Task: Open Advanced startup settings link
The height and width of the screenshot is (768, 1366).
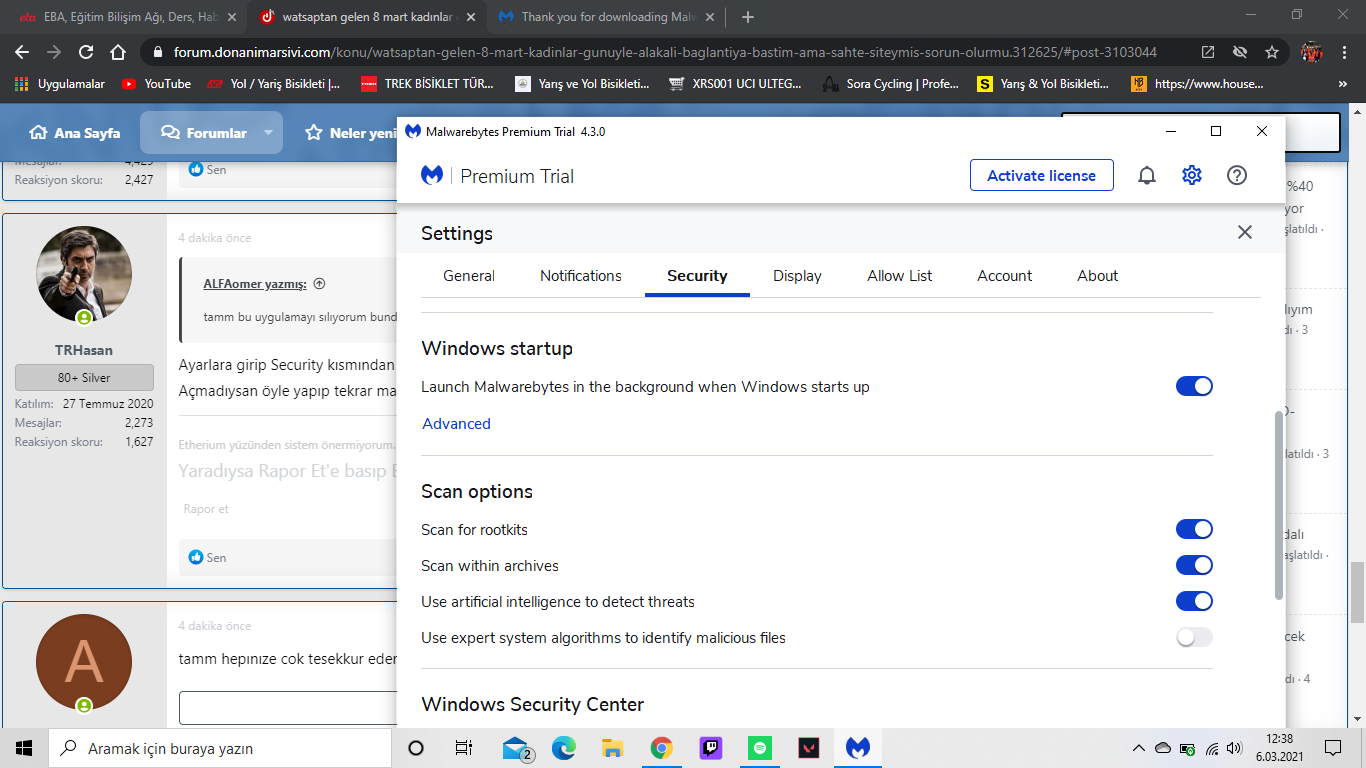Action: [x=456, y=424]
